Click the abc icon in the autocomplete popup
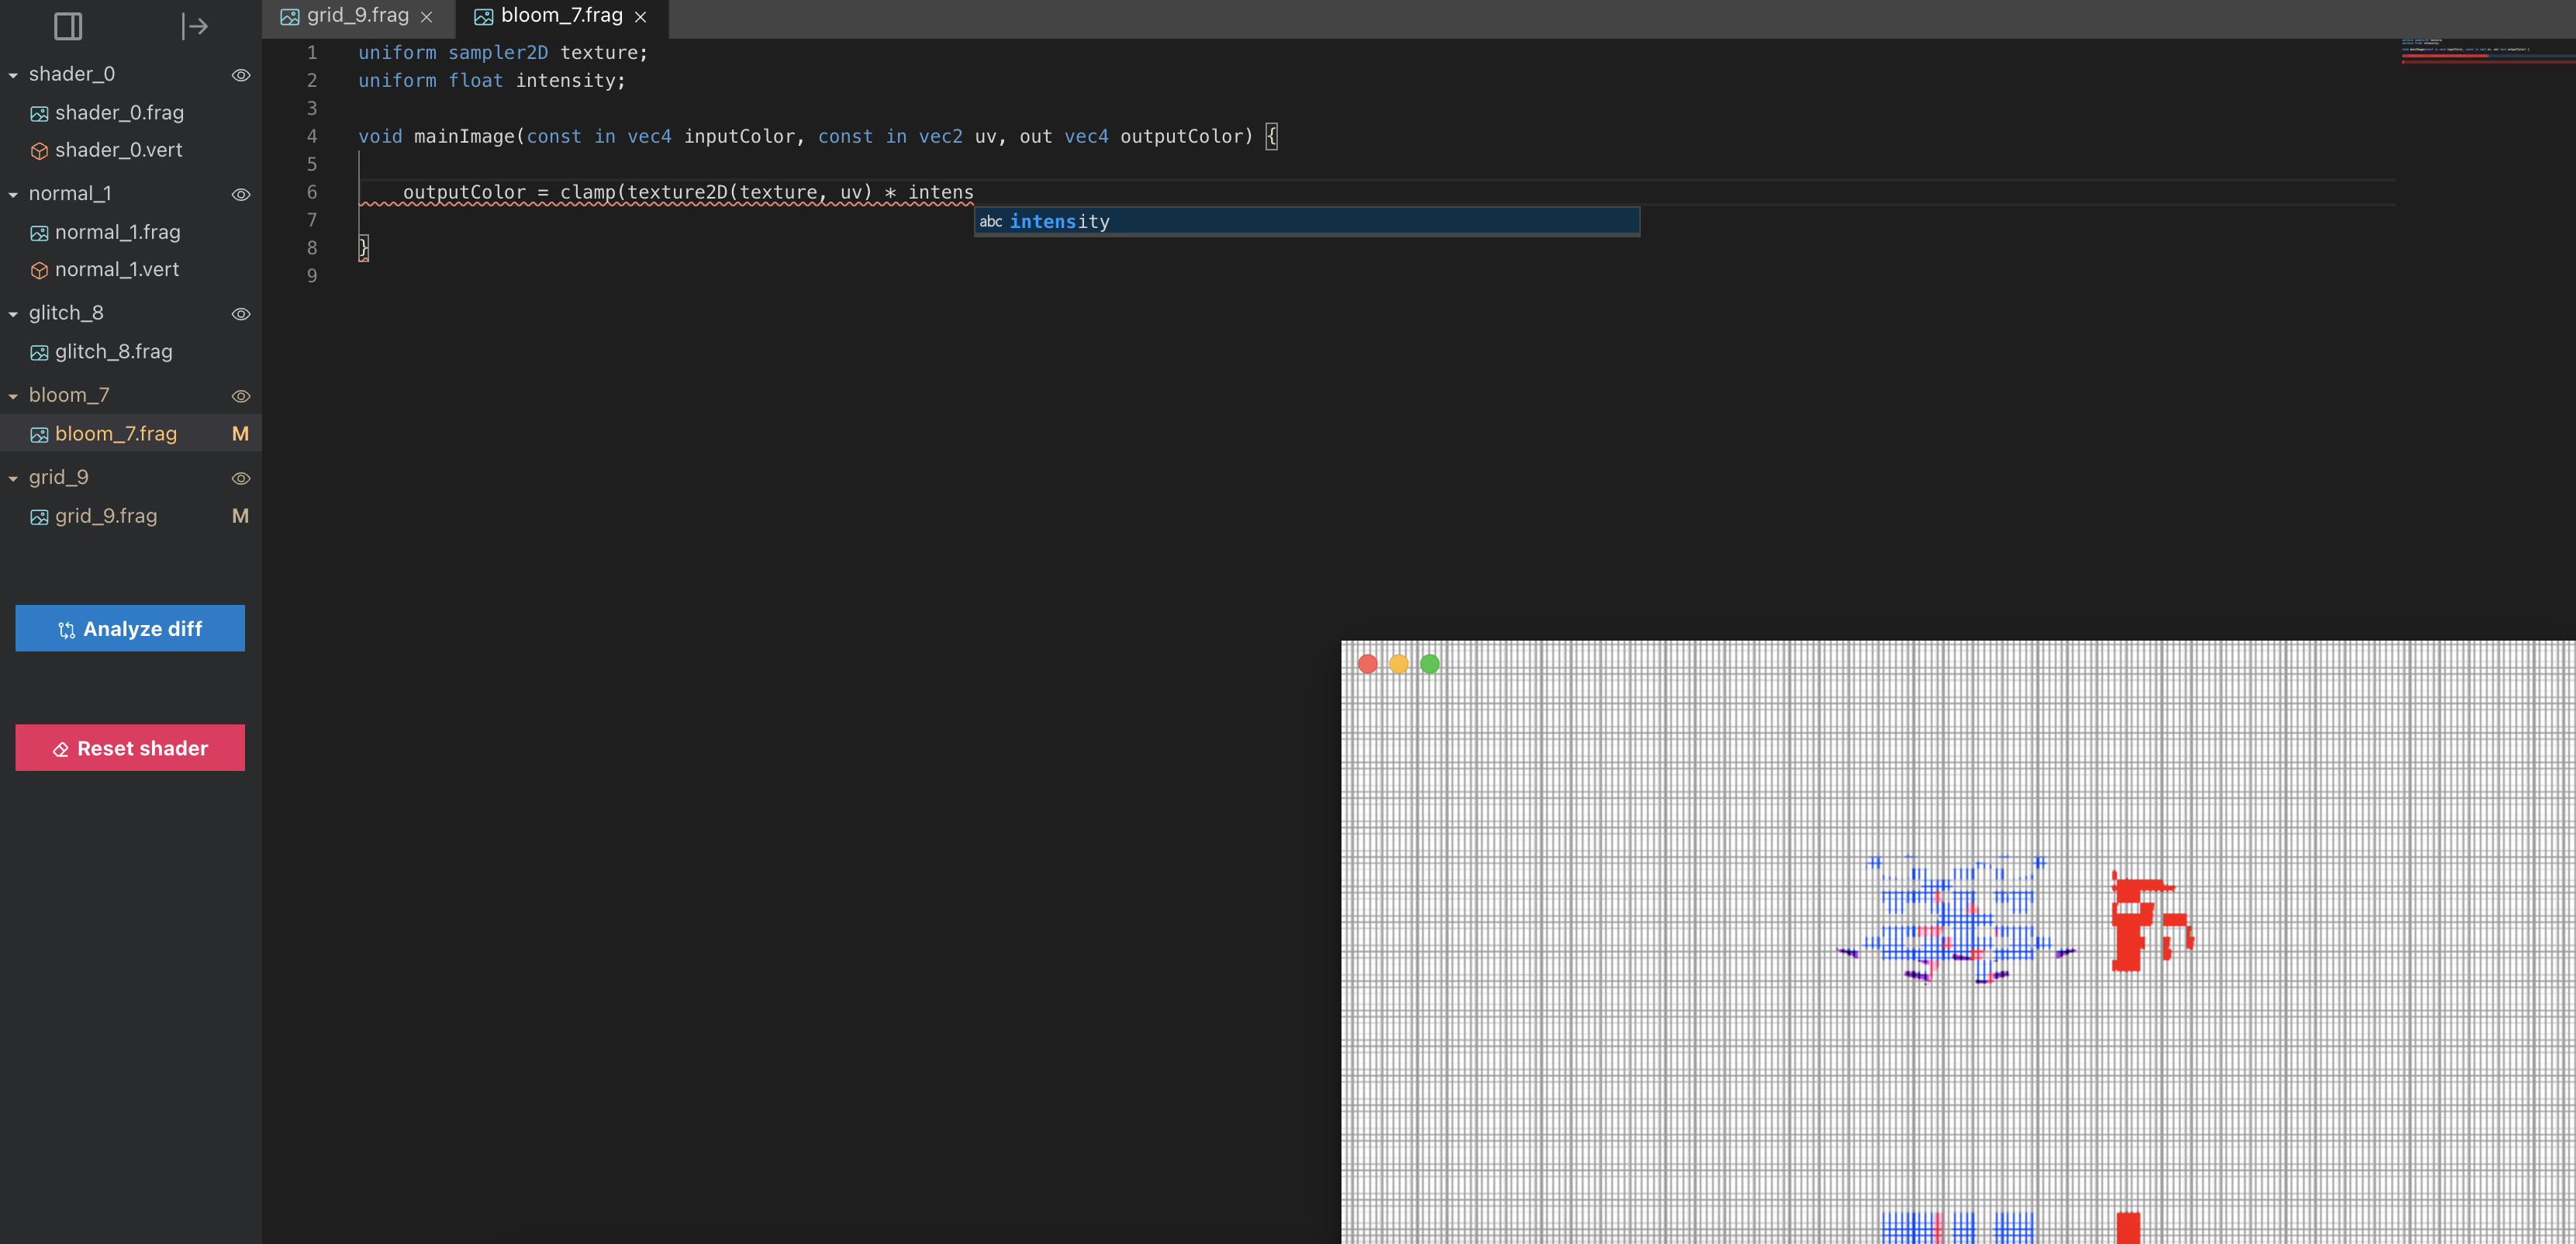Viewport: 2576px width, 1244px height. click(x=991, y=222)
